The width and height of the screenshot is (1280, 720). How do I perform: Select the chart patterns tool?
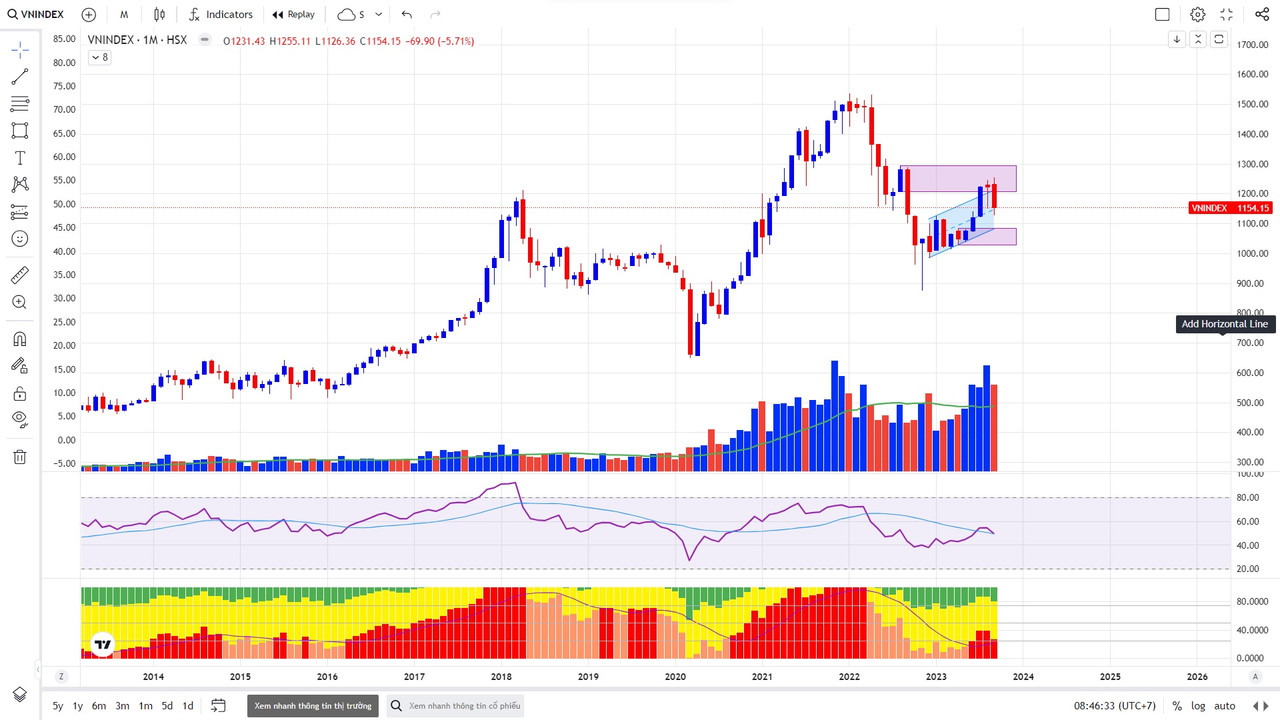(x=20, y=185)
